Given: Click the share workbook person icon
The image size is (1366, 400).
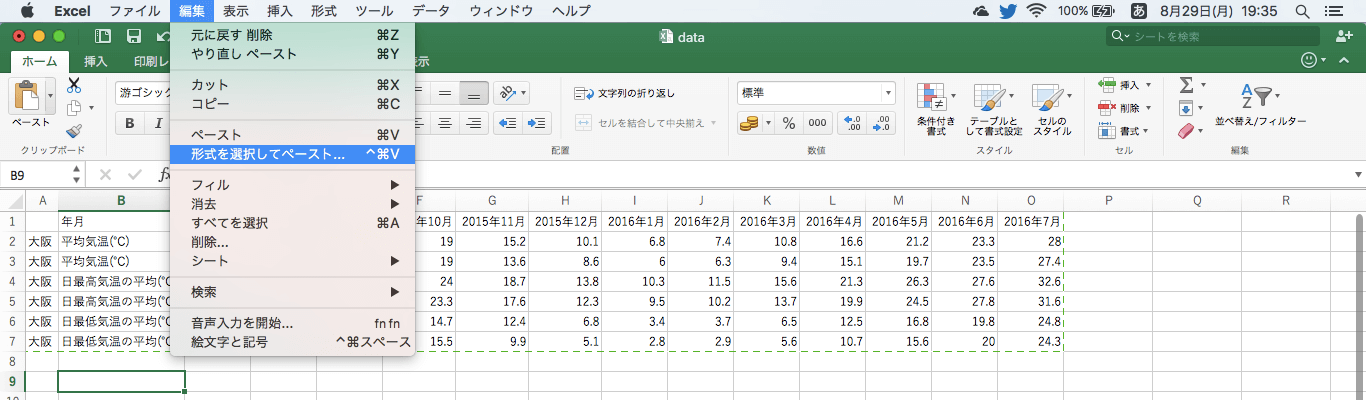Looking at the screenshot, I should tap(1344, 36).
